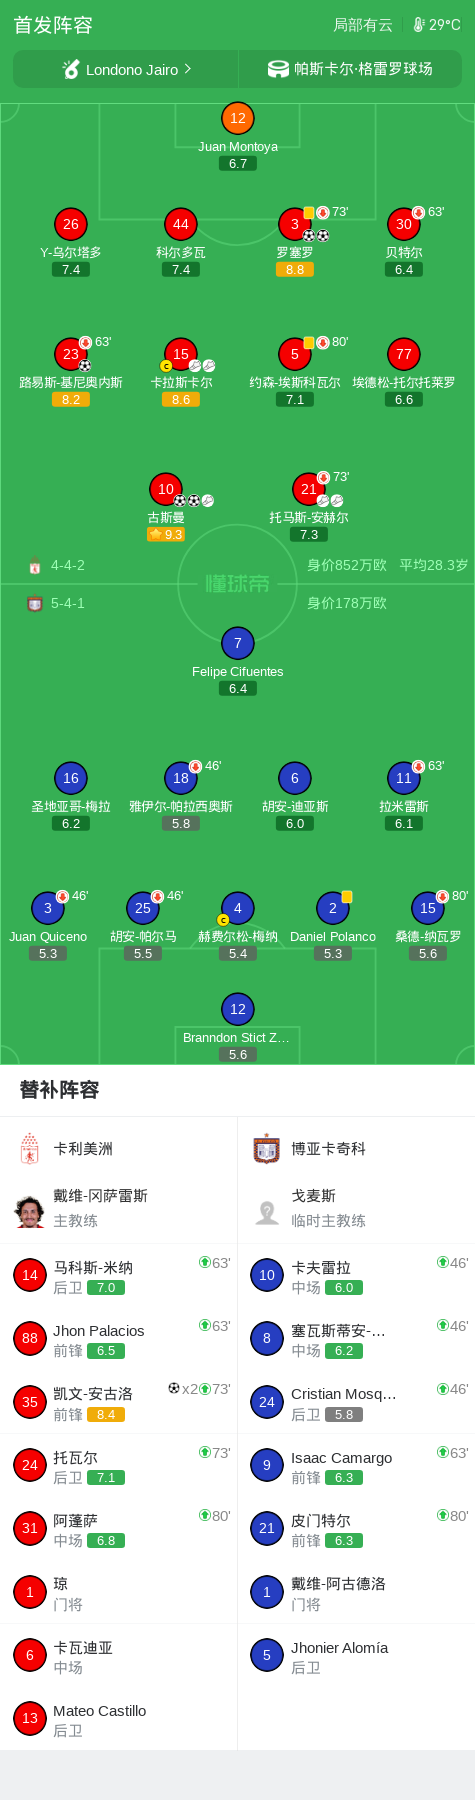
Task: Open goalkeeper Juan Montoya number 12
Action: (238, 118)
